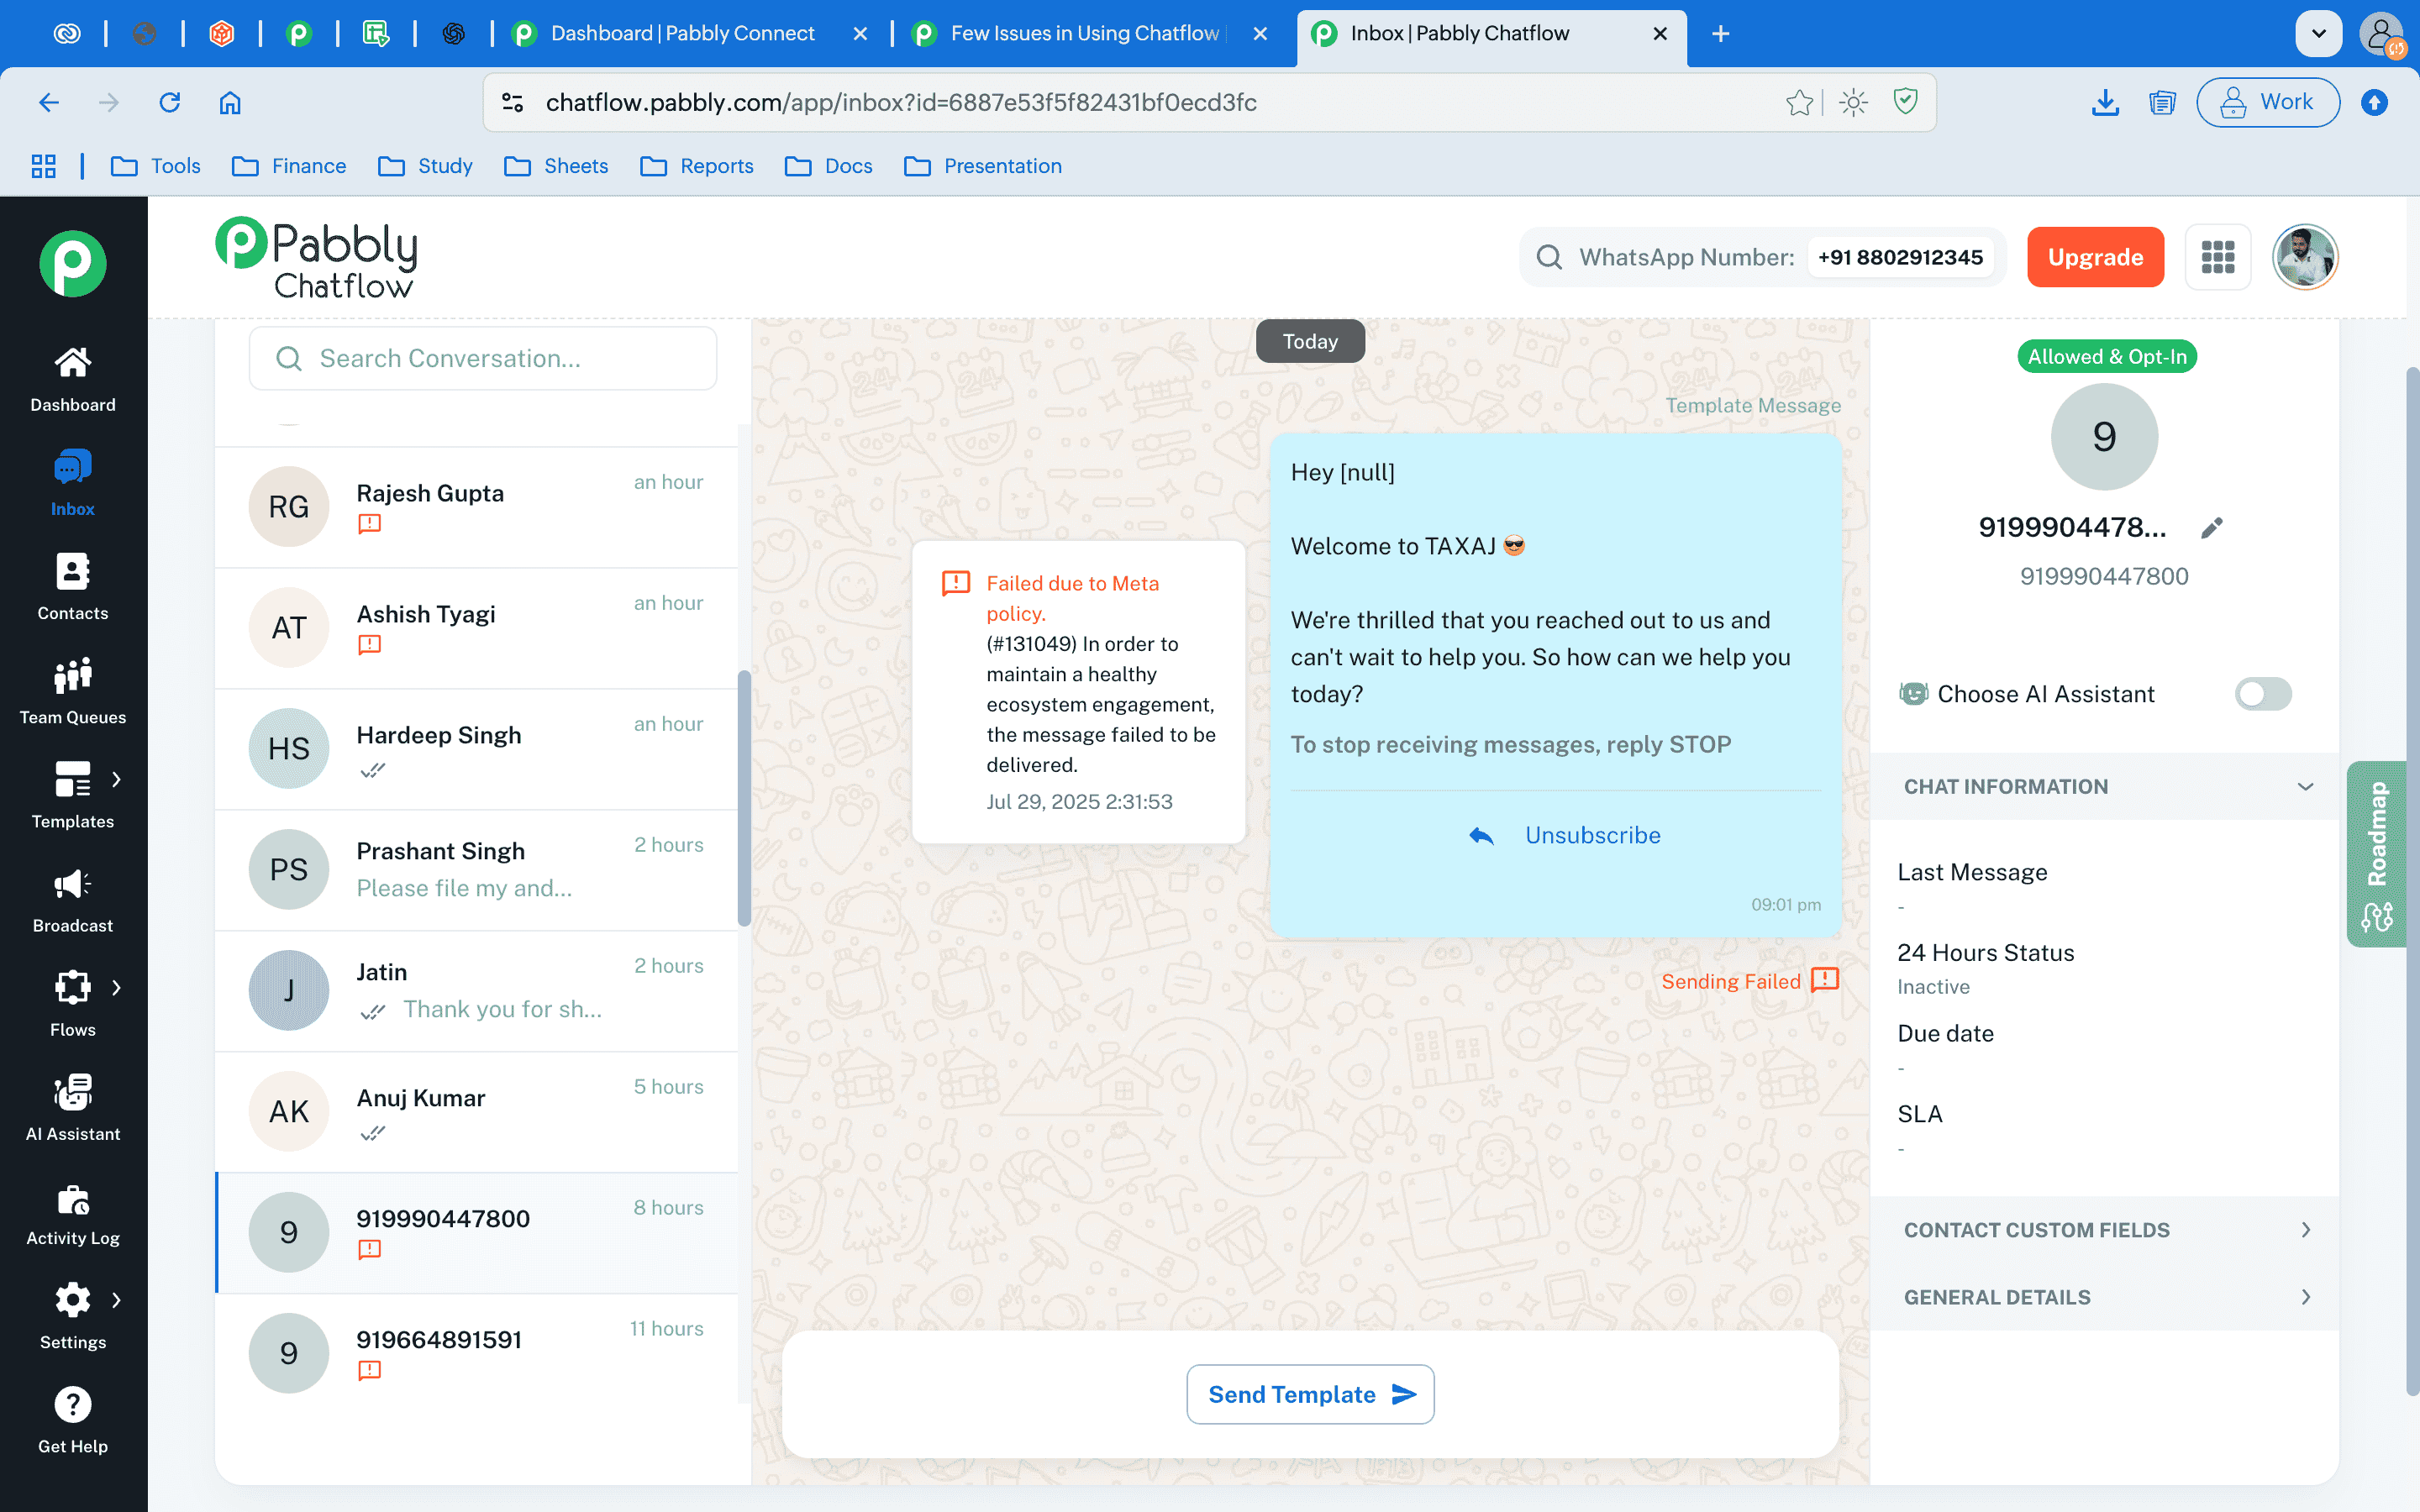Open Settings in the sidebar
The image size is (2420, 1512).
[72, 1316]
